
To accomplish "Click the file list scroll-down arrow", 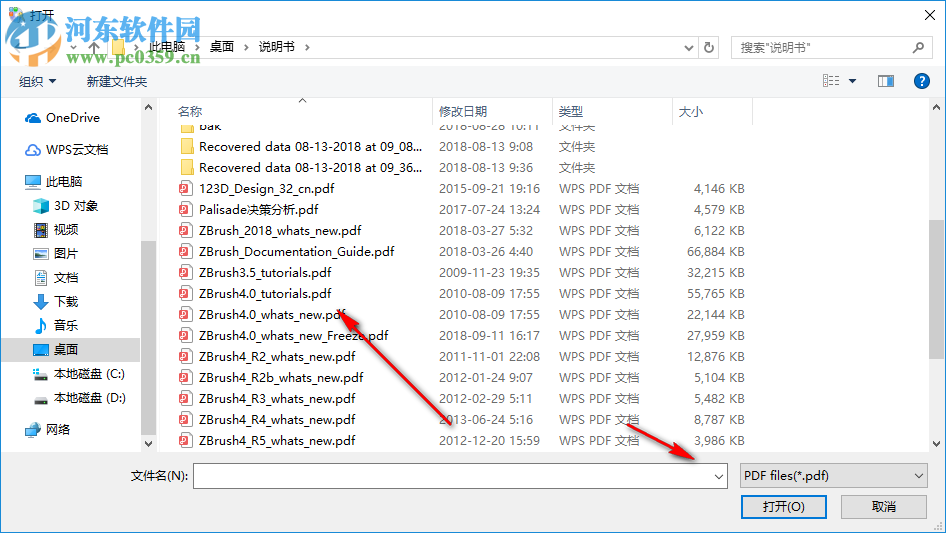I will click(936, 444).
